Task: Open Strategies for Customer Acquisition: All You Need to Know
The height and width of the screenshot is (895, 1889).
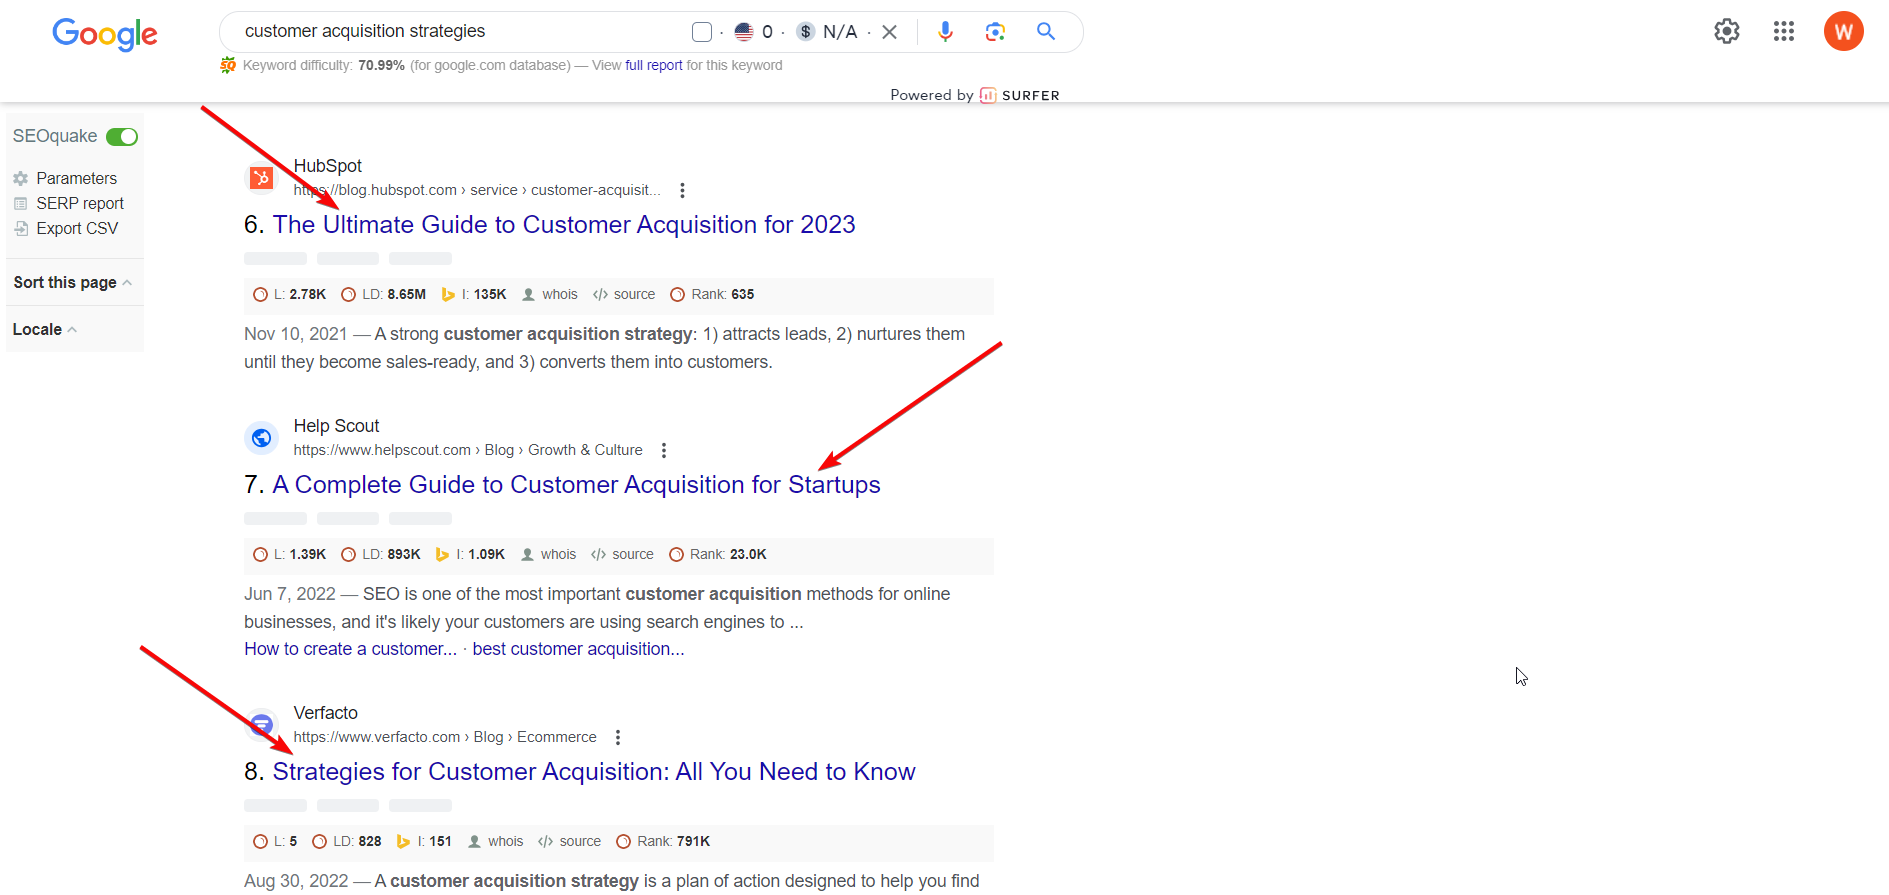Action: click(x=594, y=772)
